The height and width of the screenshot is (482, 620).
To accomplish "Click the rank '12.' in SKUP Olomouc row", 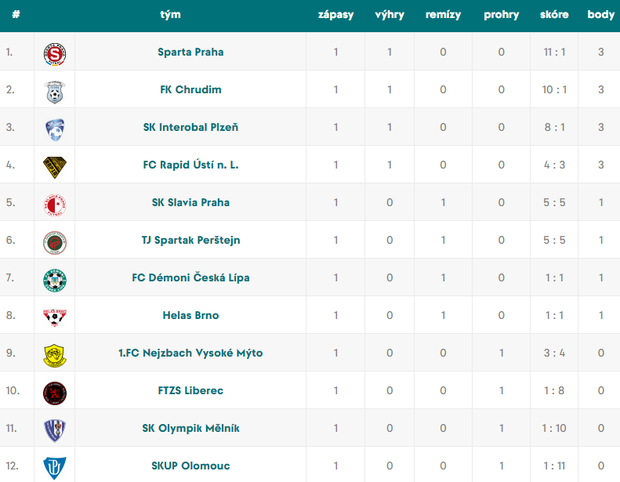I will click(12, 466).
